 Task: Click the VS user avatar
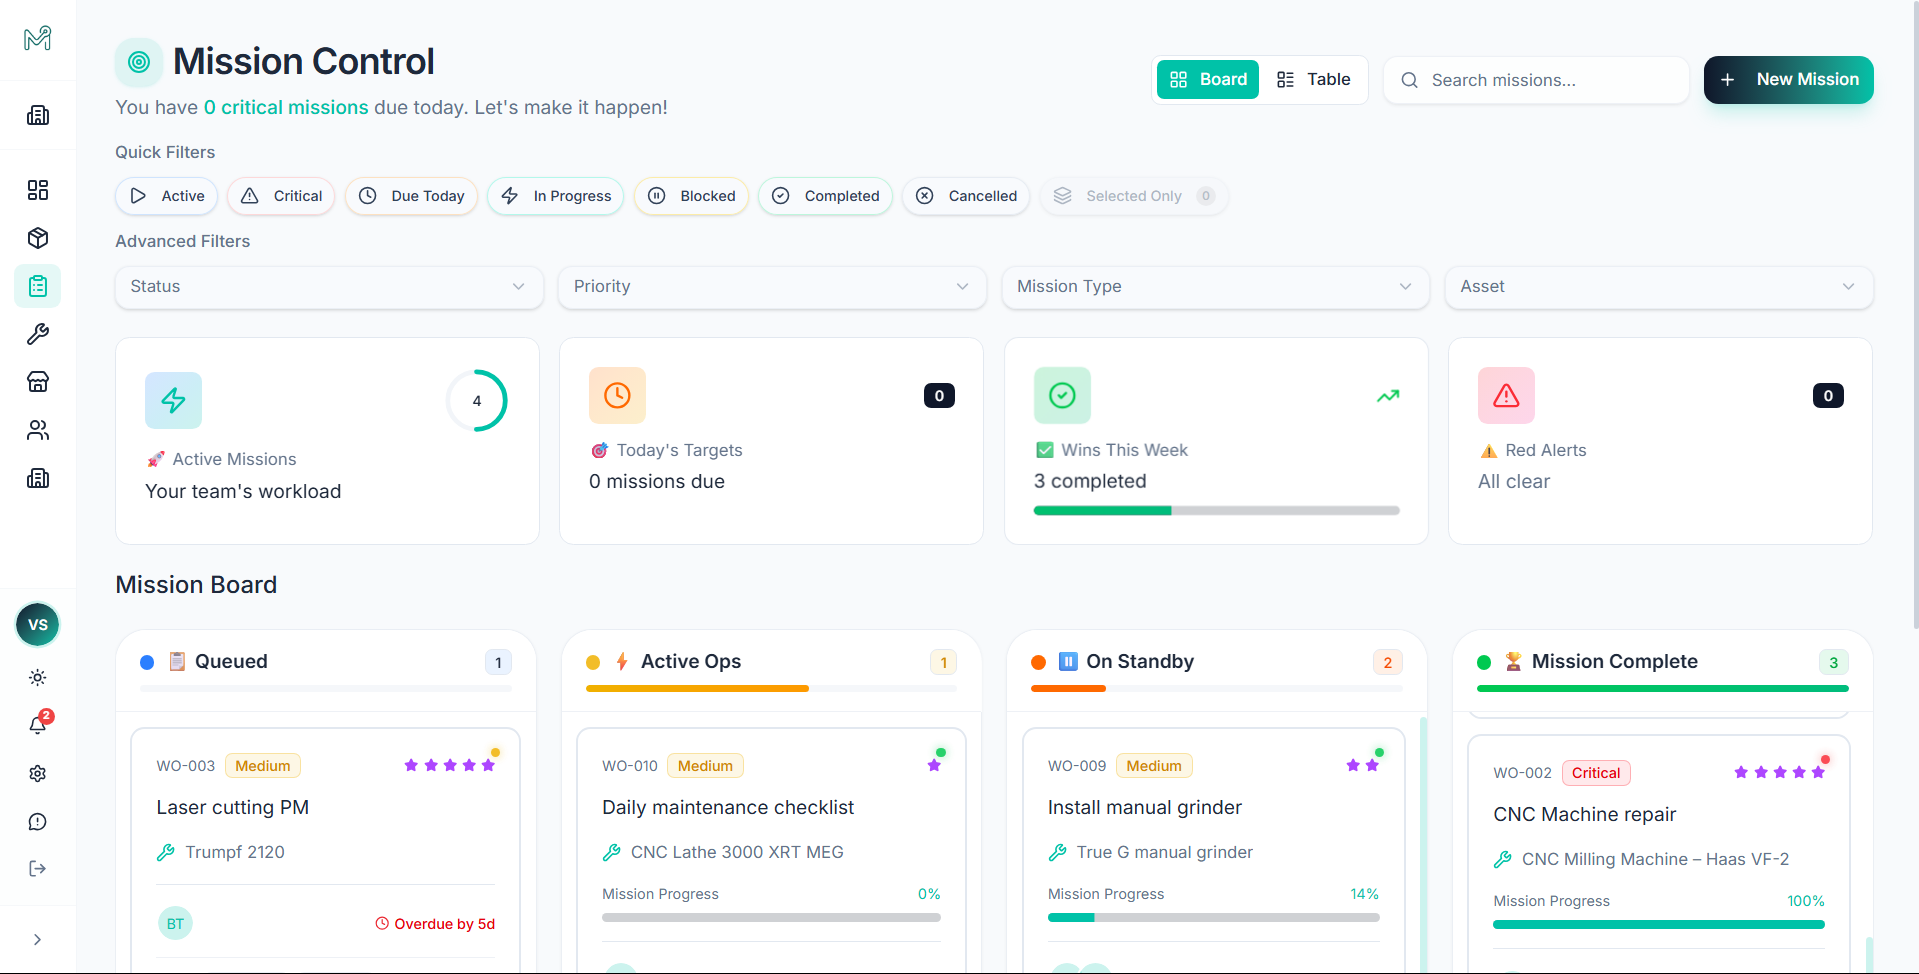click(x=38, y=625)
